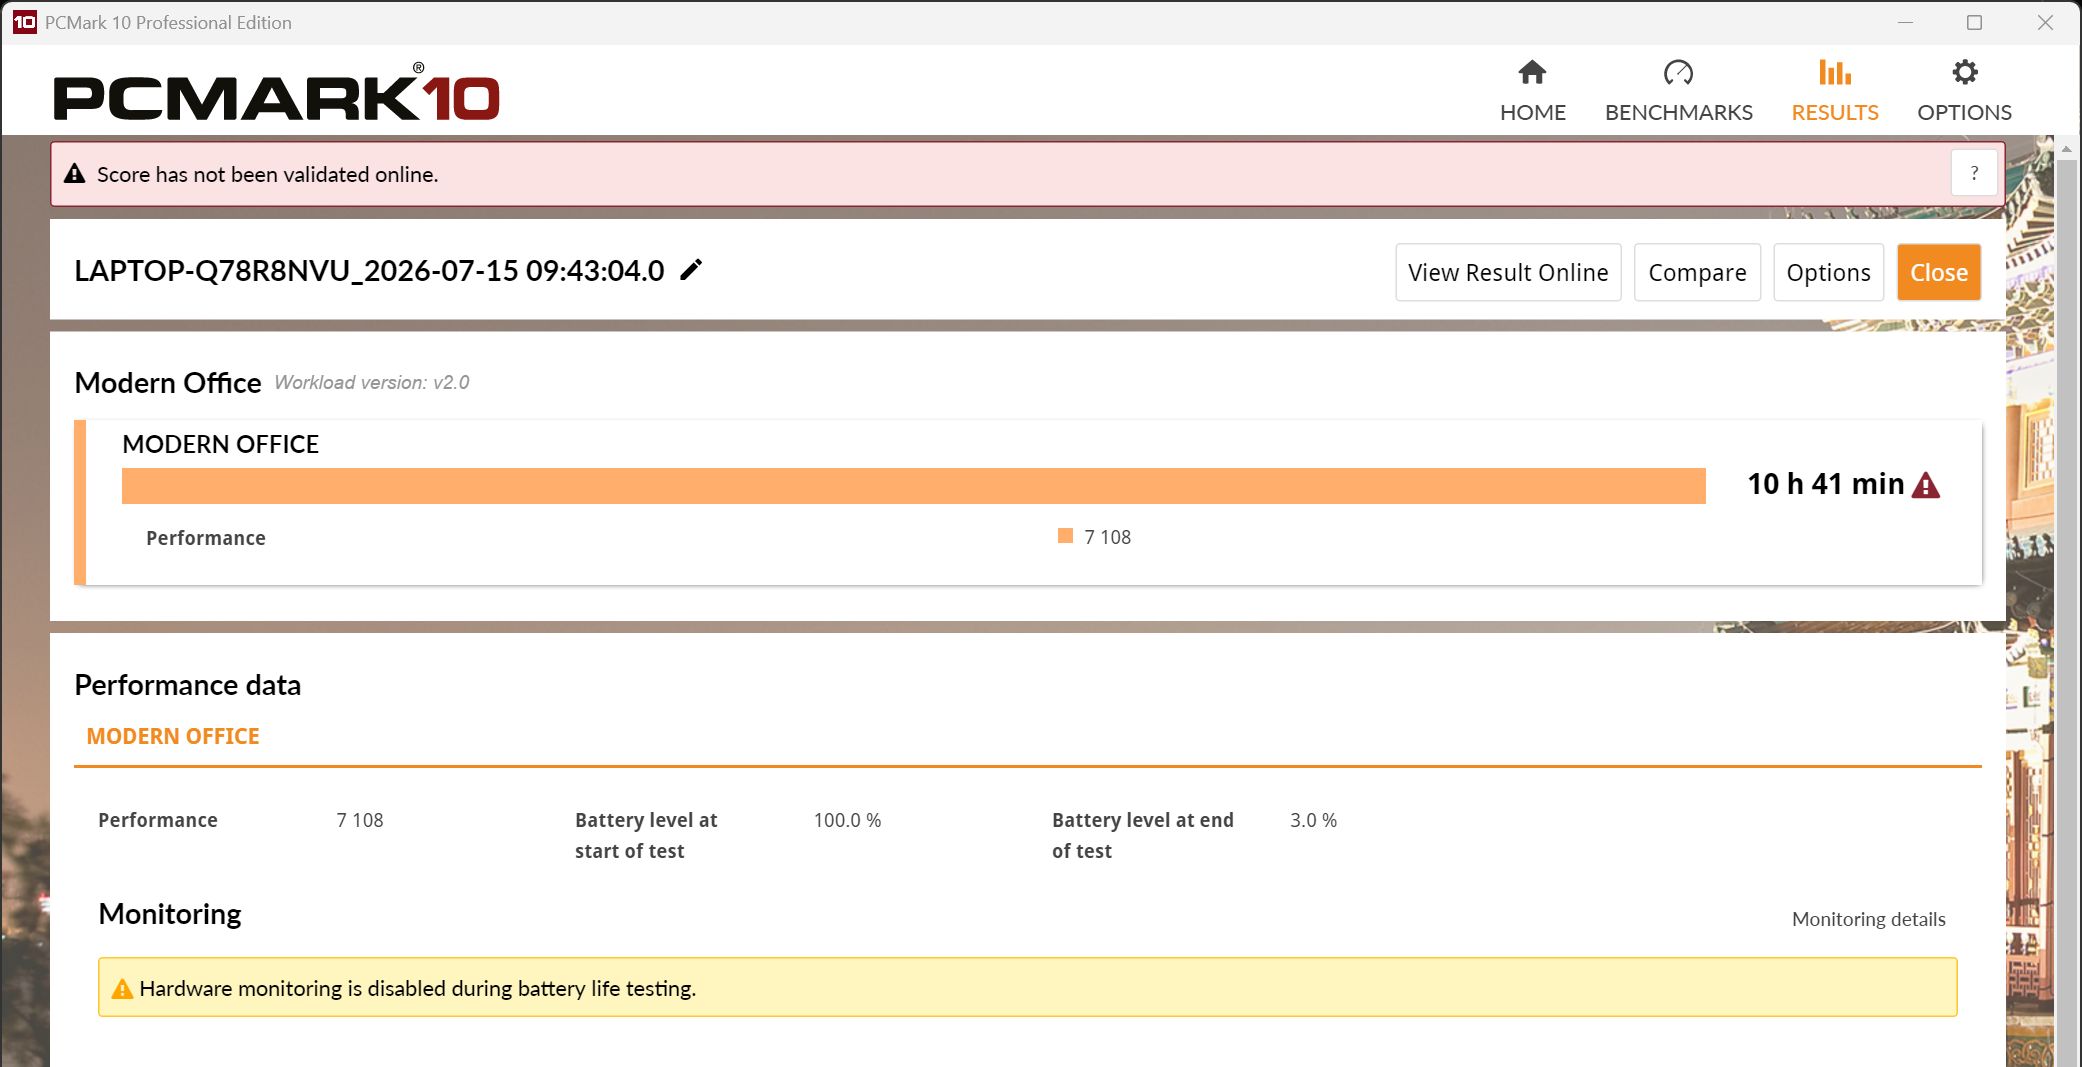
Task: Switch to the RESULTS menu label
Action: click(x=1834, y=112)
